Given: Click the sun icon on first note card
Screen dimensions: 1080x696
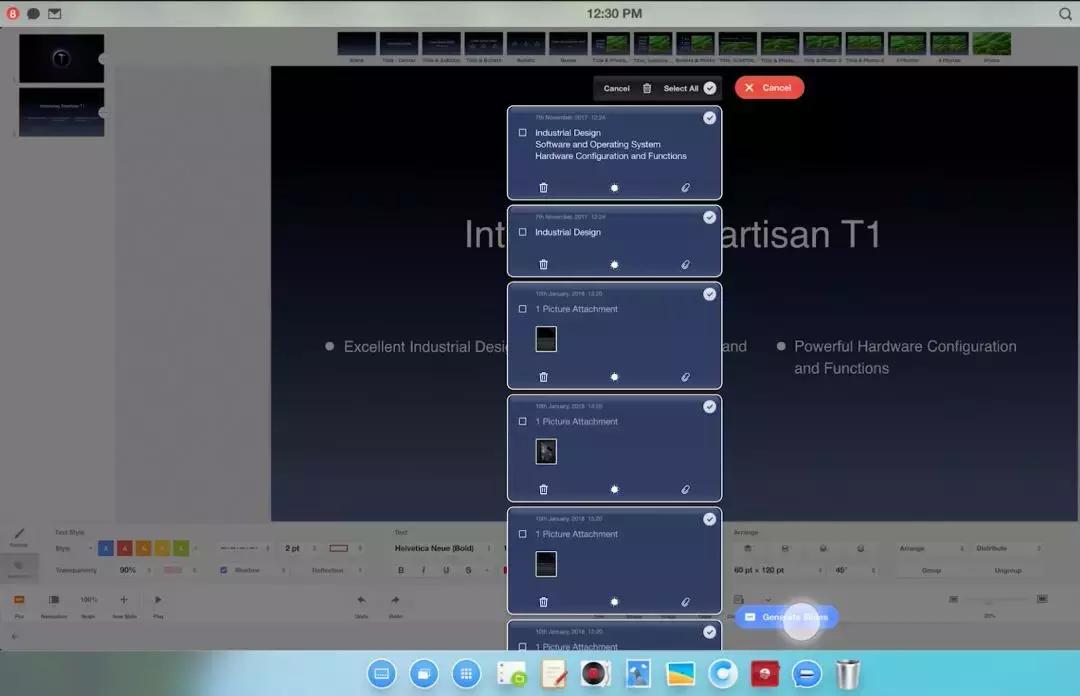Looking at the screenshot, I should click(x=614, y=188).
